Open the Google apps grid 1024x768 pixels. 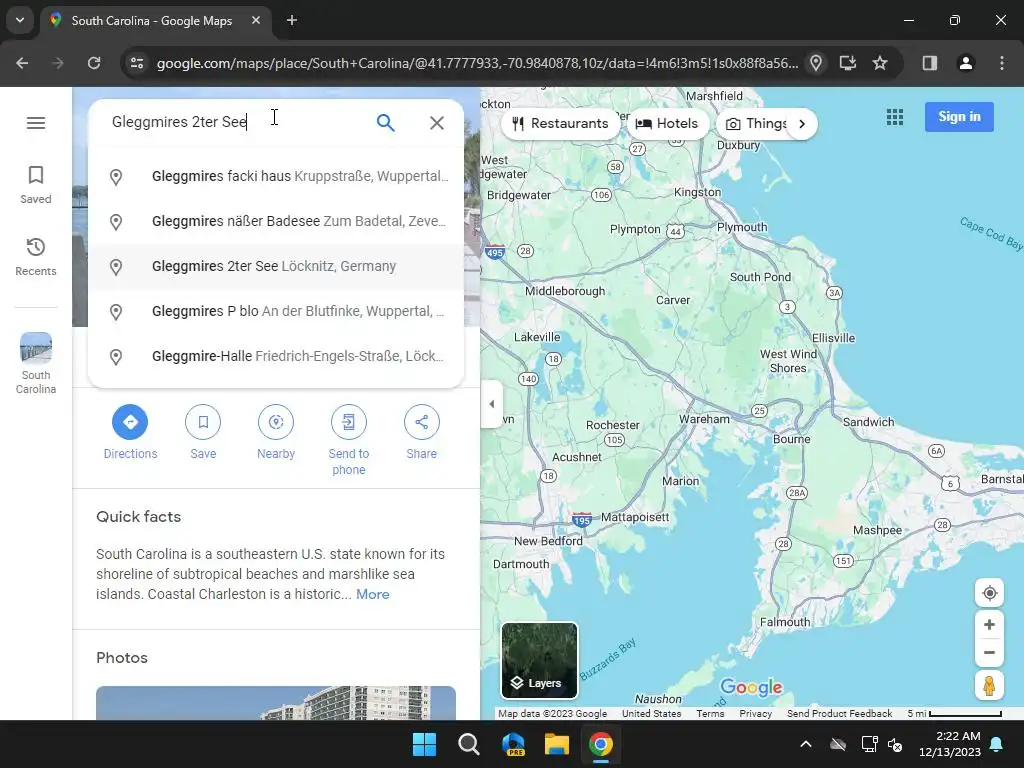coord(895,117)
